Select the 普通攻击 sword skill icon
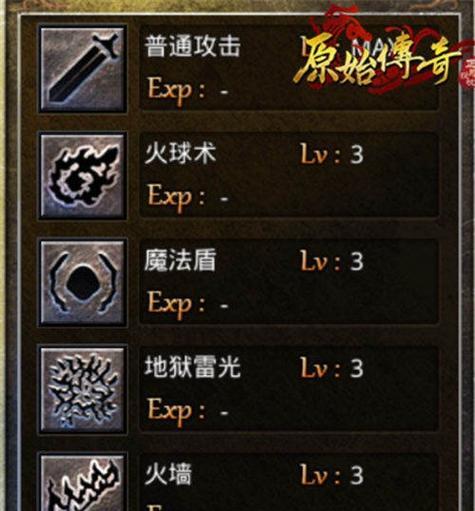This screenshot has width=475, height=511. [83, 70]
